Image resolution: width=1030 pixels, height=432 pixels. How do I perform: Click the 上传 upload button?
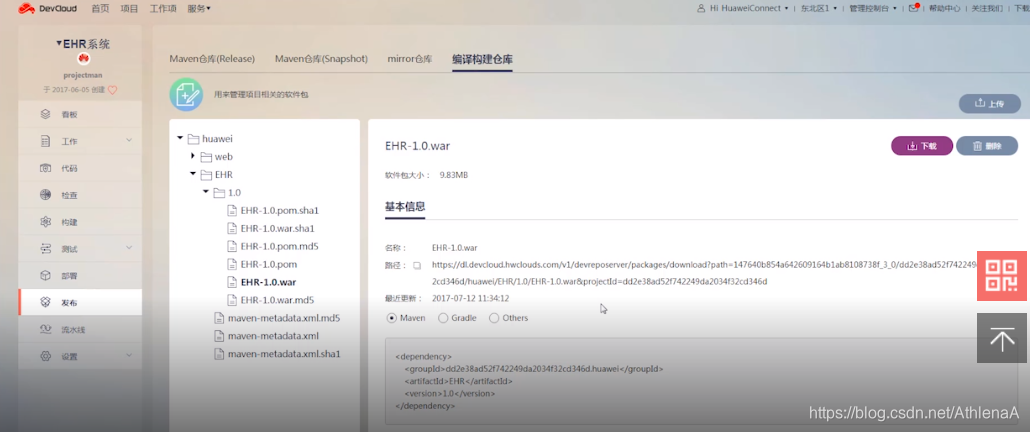[989, 103]
